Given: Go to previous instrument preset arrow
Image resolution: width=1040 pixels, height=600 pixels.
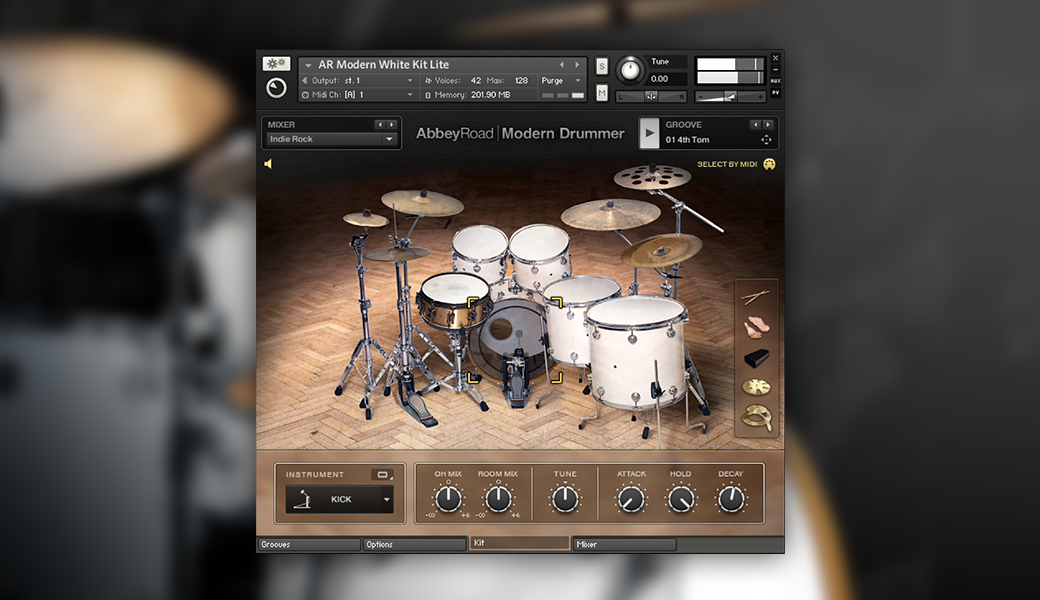Looking at the screenshot, I should [x=562, y=64].
